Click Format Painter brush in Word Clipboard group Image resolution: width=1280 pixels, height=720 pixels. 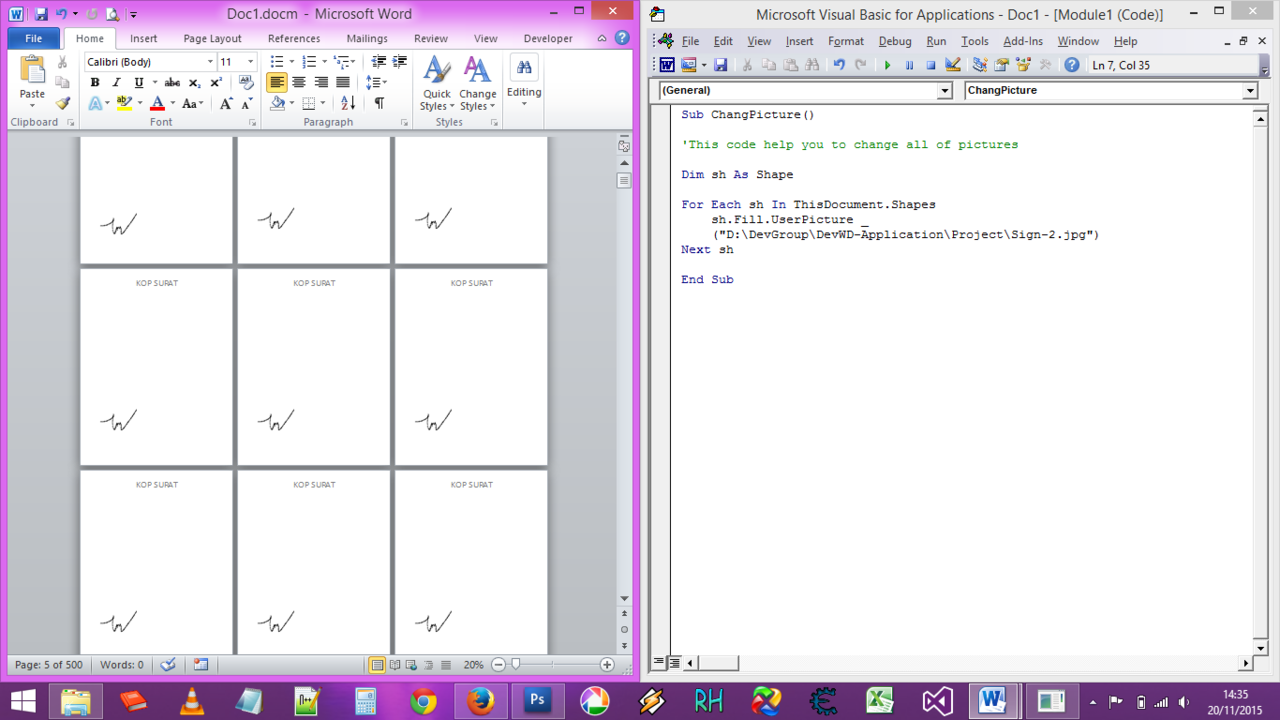click(x=63, y=103)
